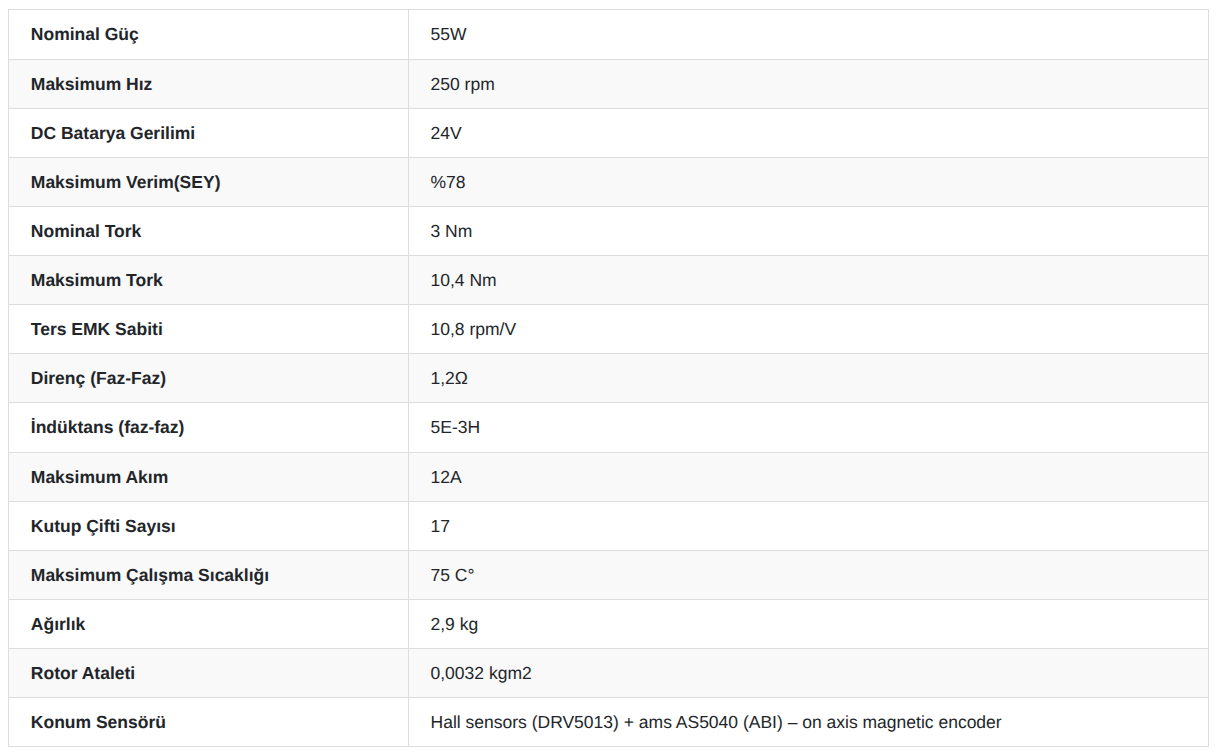Click the Direnç (Faz-Faz) label
This screenshot has height=754, width=1217.
[x=98, y=378]
